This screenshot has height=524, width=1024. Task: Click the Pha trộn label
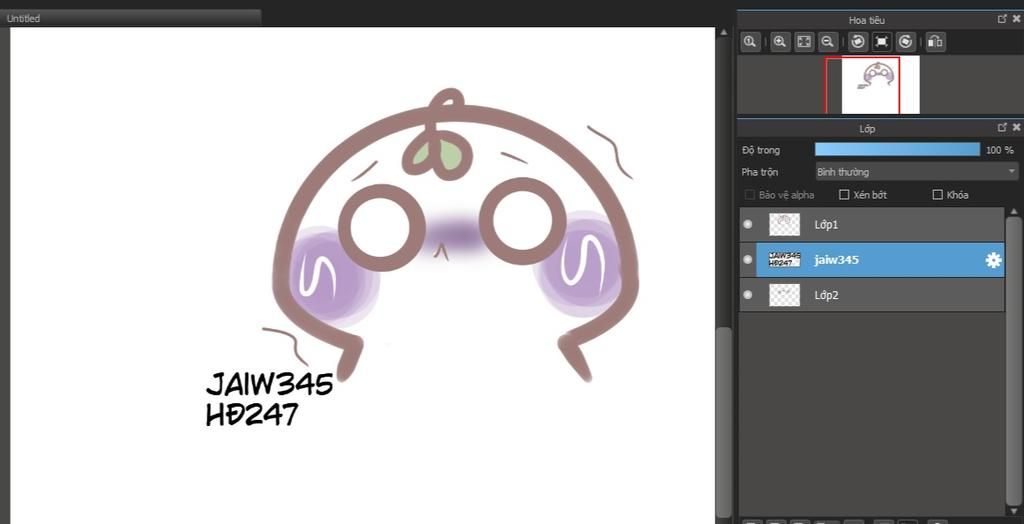[x=760, y=172]
